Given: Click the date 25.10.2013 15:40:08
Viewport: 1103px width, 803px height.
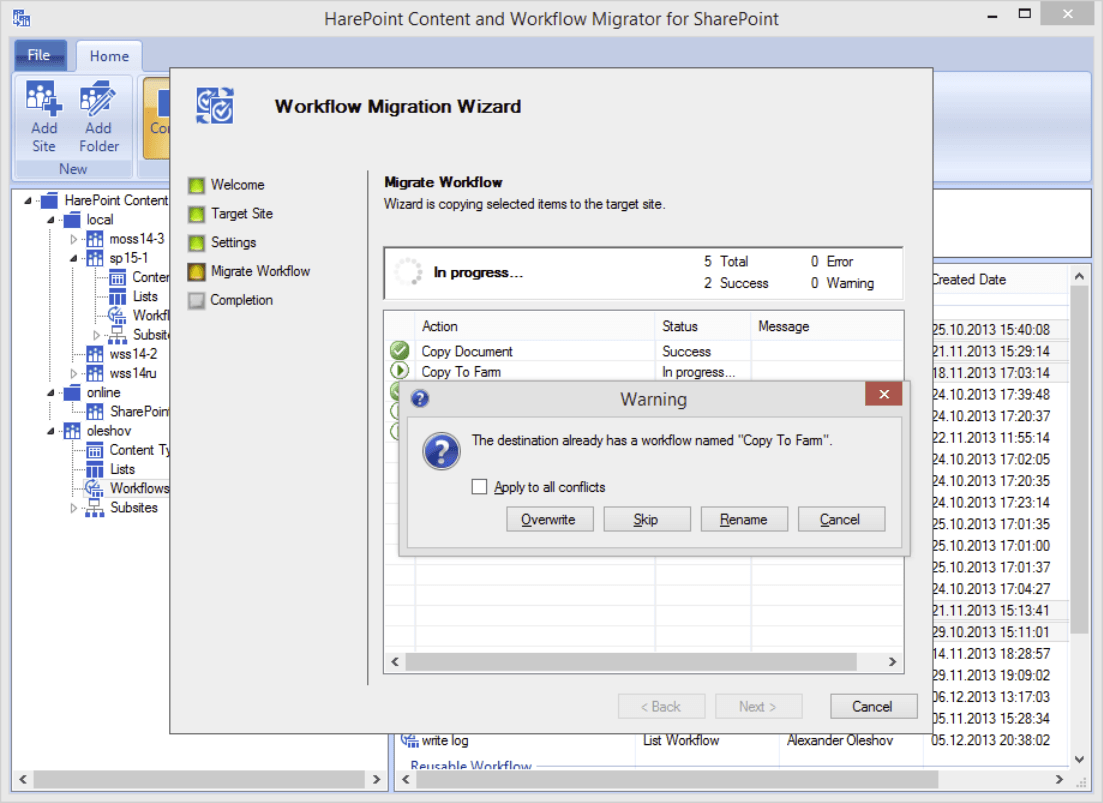Looking at the screenshot, I should point(990,329).
